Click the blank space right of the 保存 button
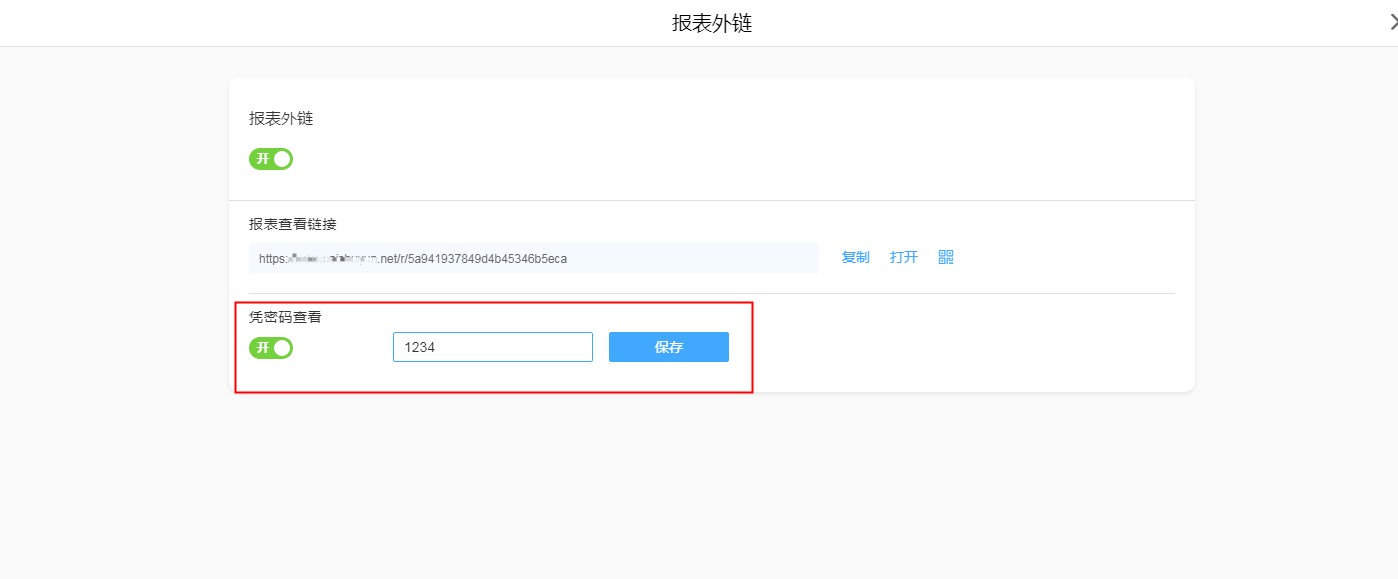This screenshot has width=1398, height=579. point(950,347)
